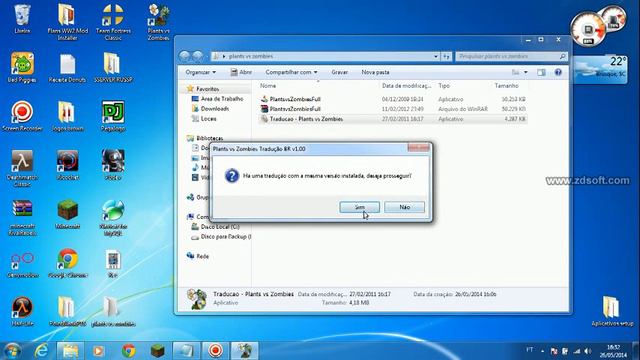Image resolution: width=640 pixels, height=360 pixels.
Task: Click Gravar in the Explorer toolbar
Action: click(340, 72)
